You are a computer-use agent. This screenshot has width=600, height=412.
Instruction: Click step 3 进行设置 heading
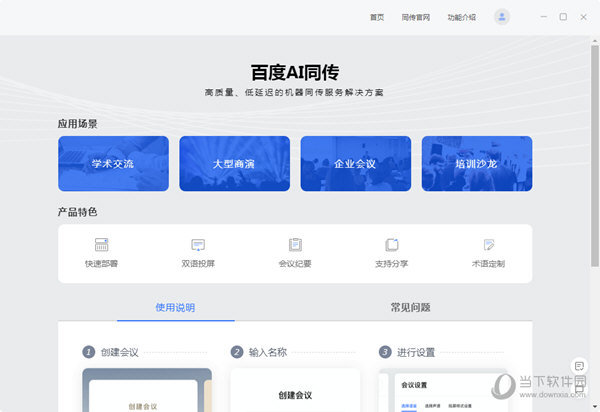click(x=416, y=352)
